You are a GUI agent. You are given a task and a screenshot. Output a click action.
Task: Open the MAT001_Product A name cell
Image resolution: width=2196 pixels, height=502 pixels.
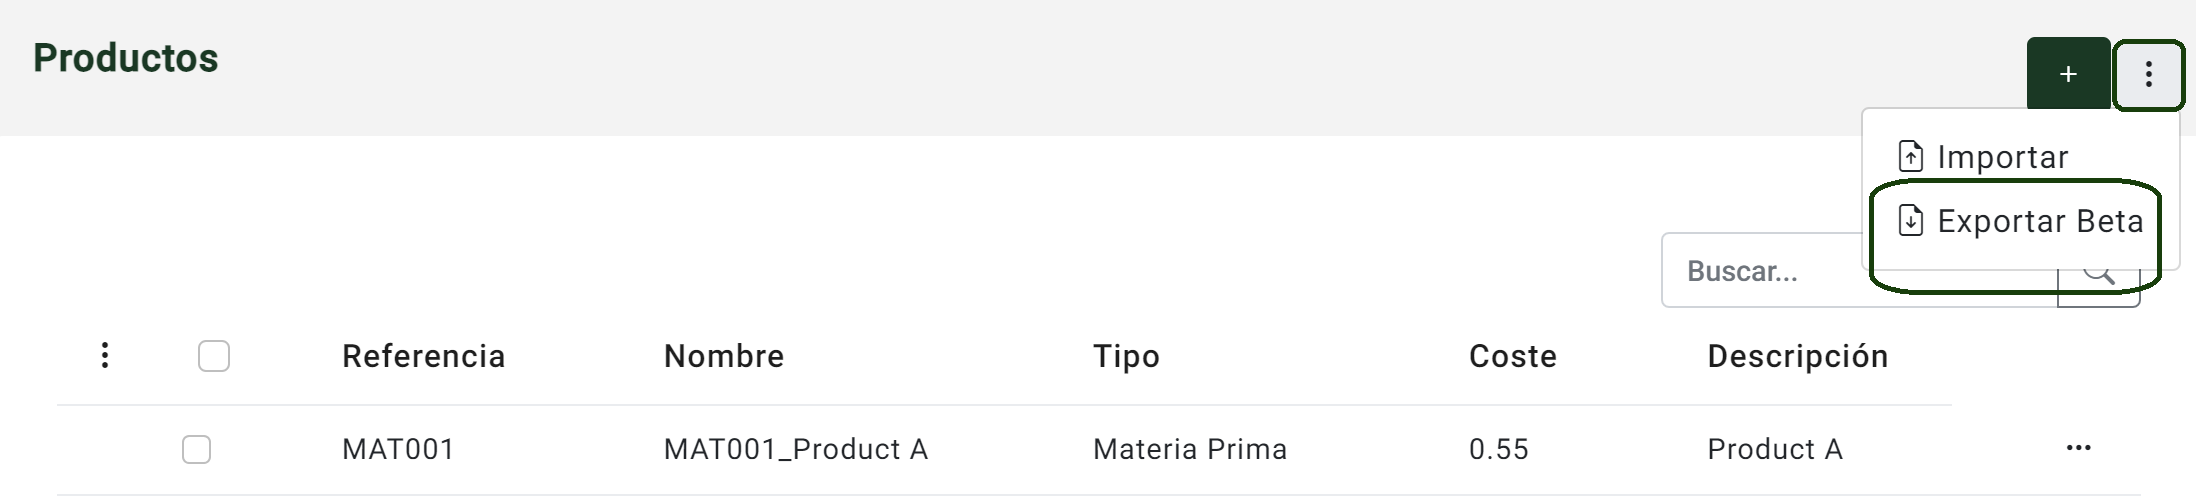[x=796, y=449]
